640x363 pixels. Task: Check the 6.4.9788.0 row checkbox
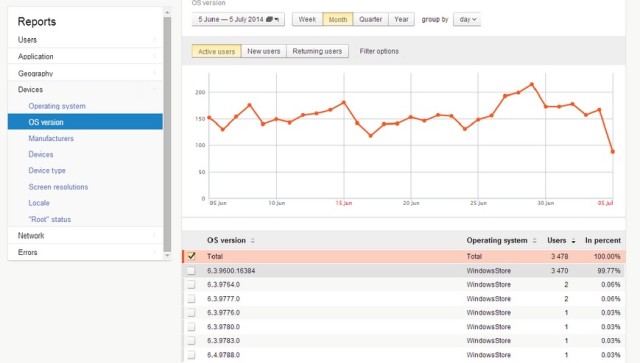click(191, 355)
